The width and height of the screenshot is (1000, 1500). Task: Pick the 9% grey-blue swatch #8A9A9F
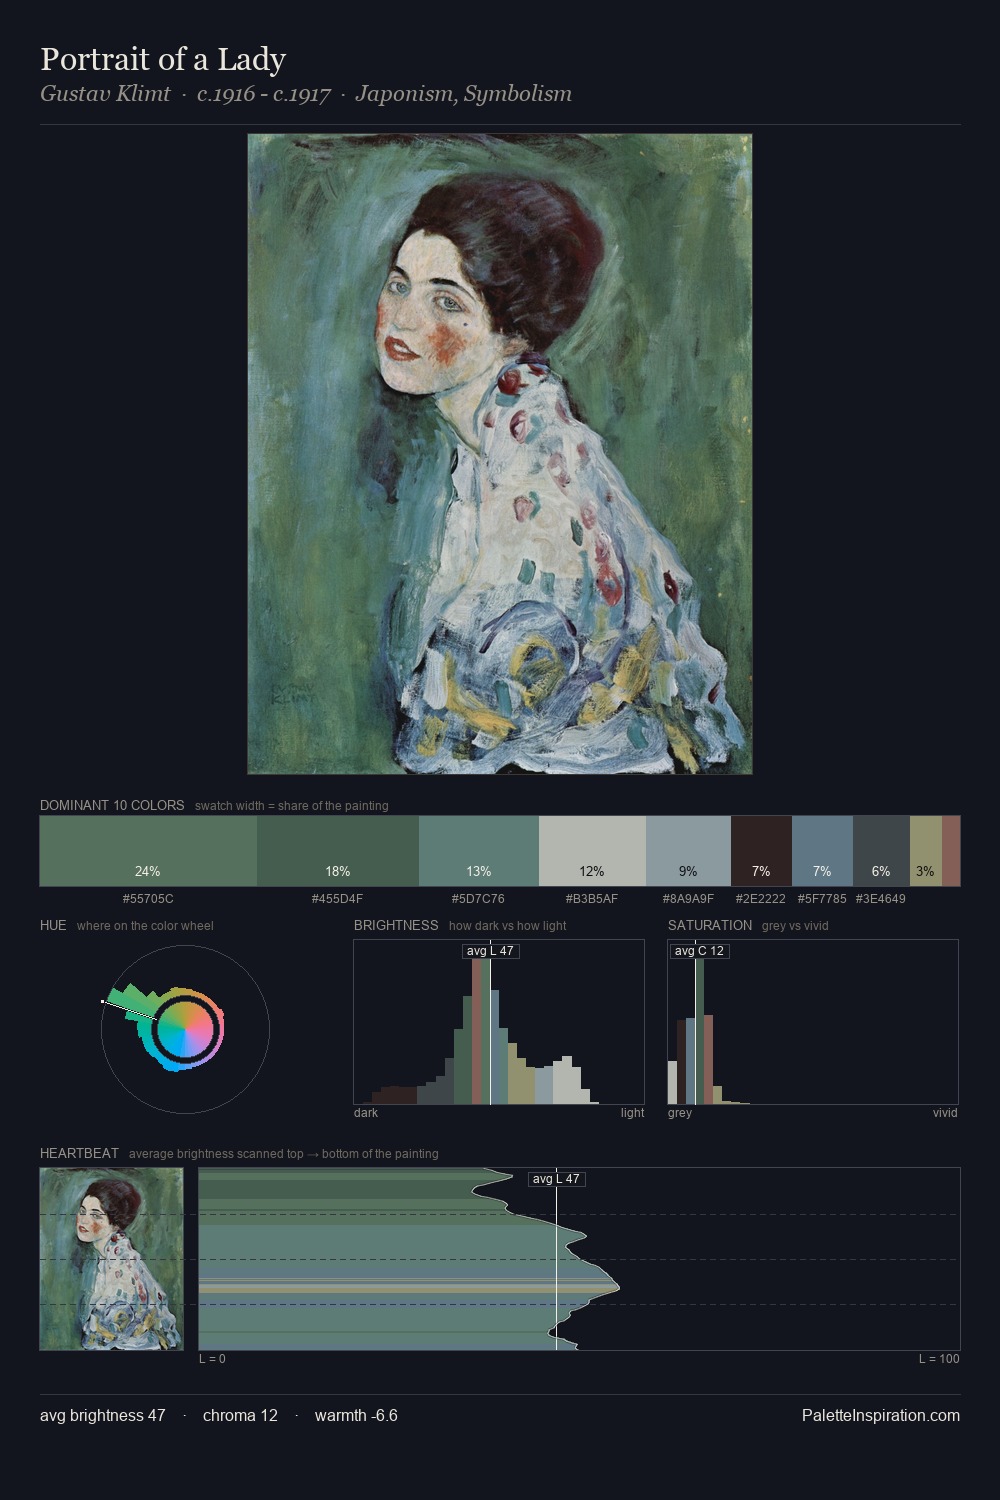(x=688, y=851)
